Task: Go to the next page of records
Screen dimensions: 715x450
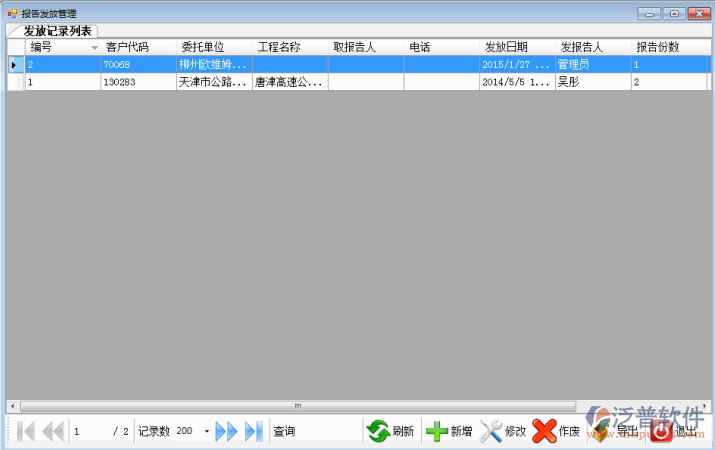Action: point(226,431)
